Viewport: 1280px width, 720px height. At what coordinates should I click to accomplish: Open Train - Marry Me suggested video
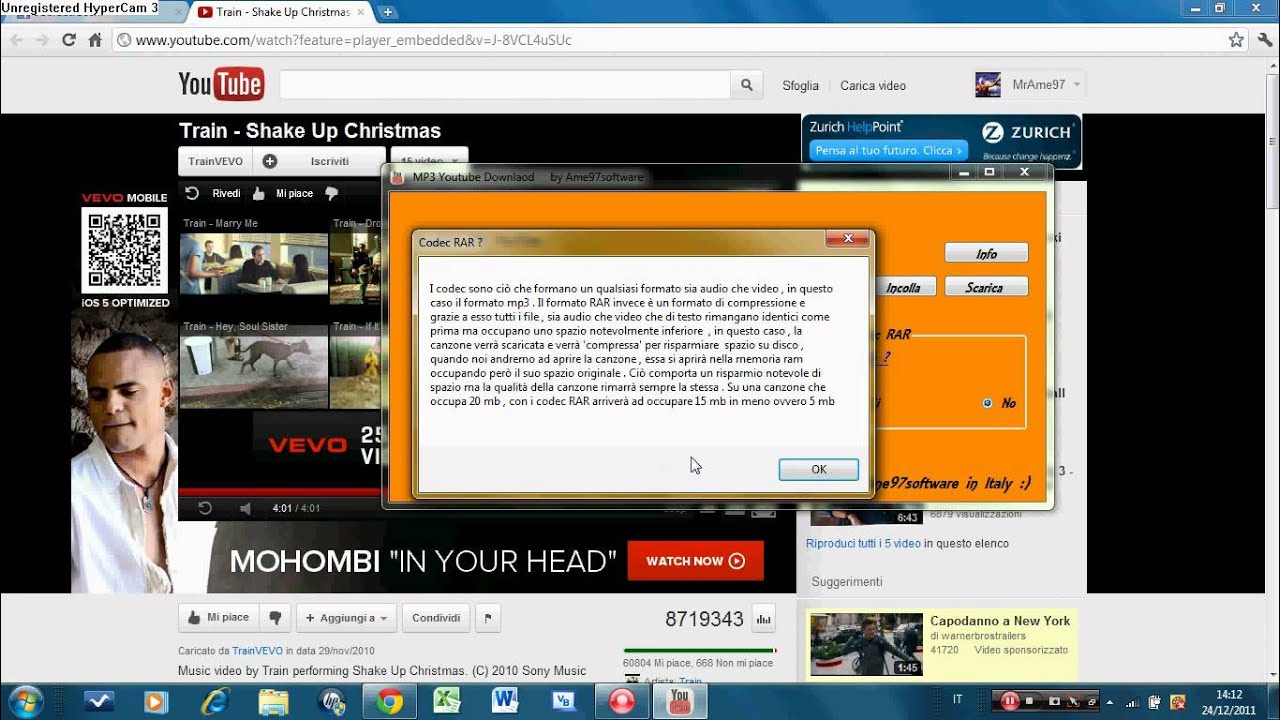coord(254,263)
